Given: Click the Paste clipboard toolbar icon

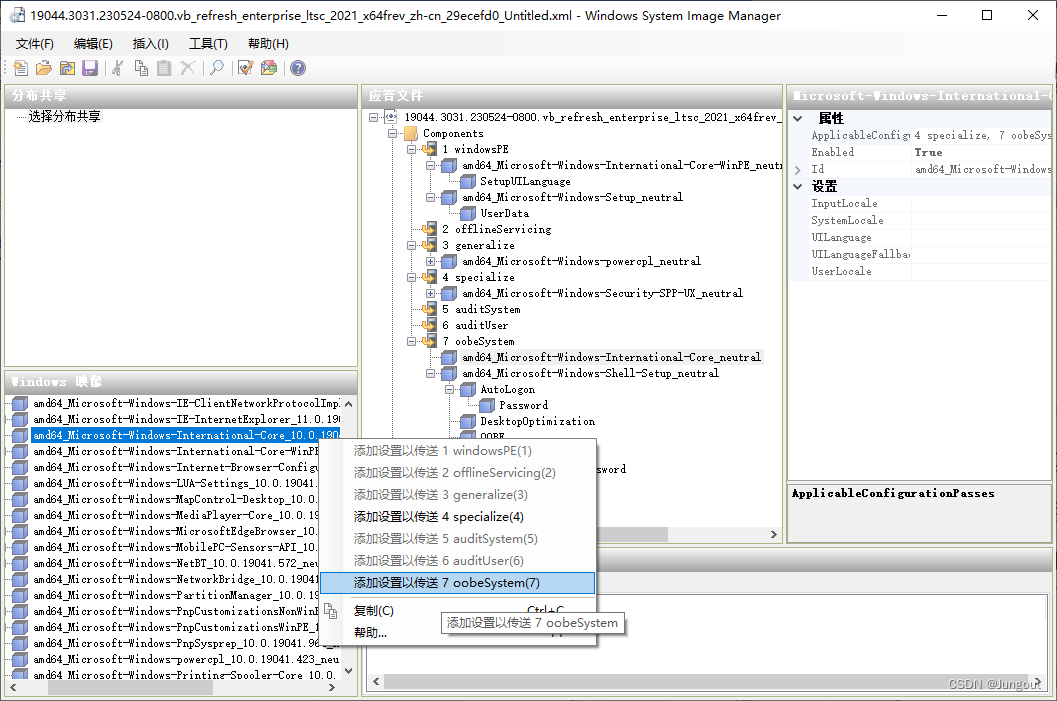Looking at the screenshot, I should 164,68.
